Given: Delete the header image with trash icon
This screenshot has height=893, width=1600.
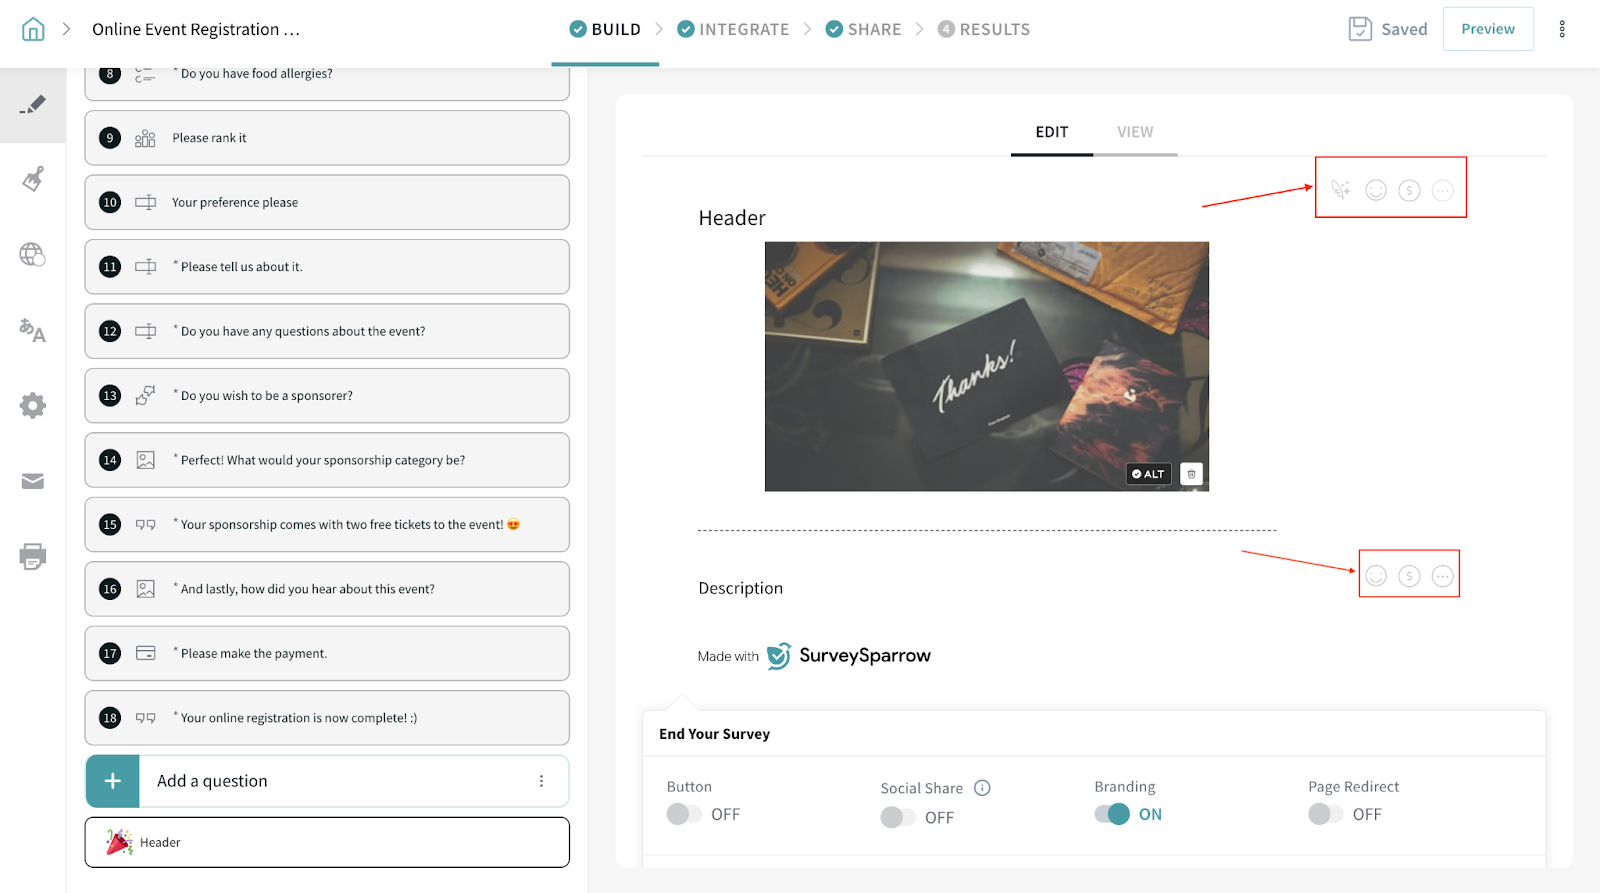Looking at the screenshot, I should 1191,474.
